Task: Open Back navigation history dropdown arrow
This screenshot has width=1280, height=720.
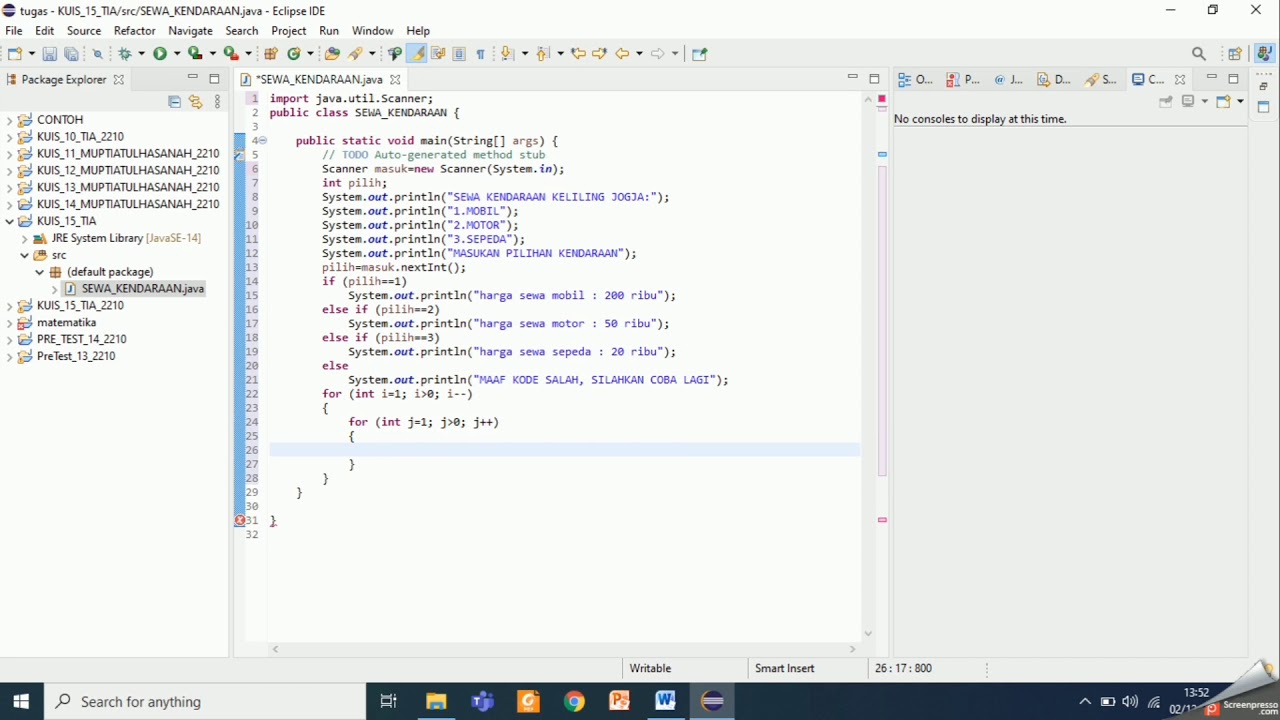Action: (639, 54)
